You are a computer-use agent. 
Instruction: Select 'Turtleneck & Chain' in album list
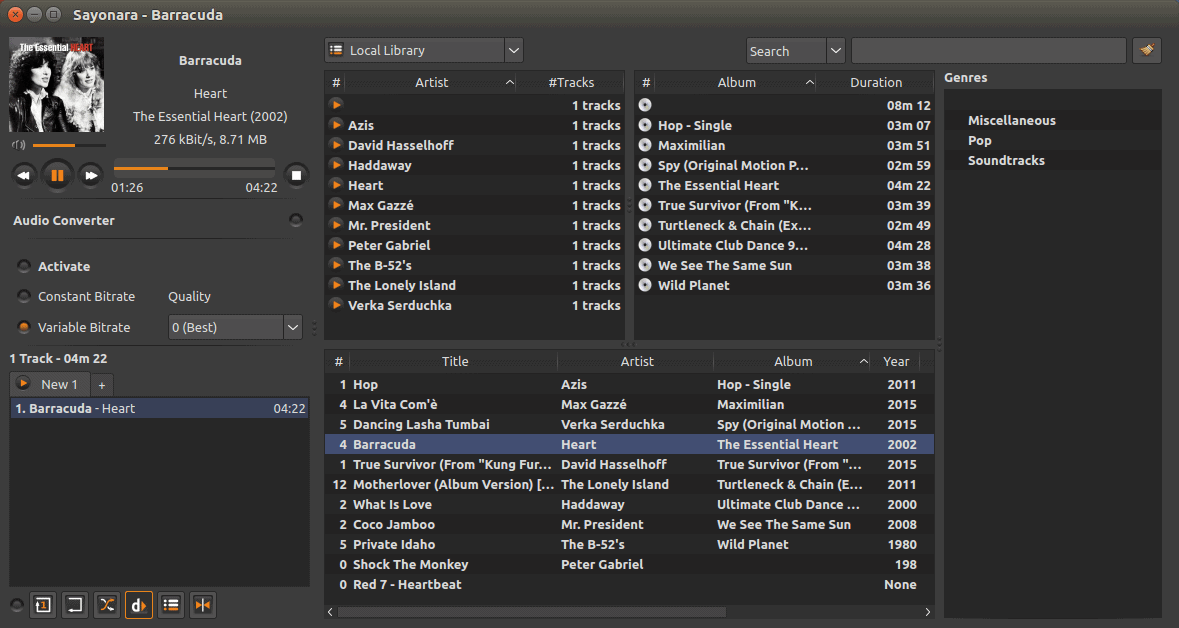click(784, 225)
